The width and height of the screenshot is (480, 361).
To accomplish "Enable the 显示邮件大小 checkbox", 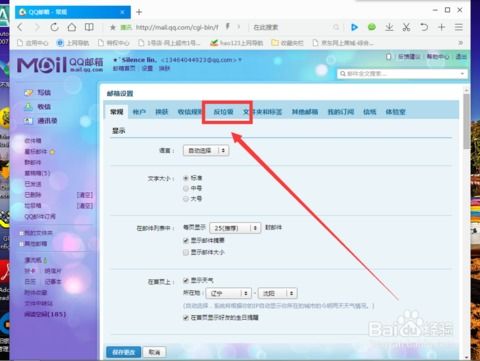I will point(186,252).
